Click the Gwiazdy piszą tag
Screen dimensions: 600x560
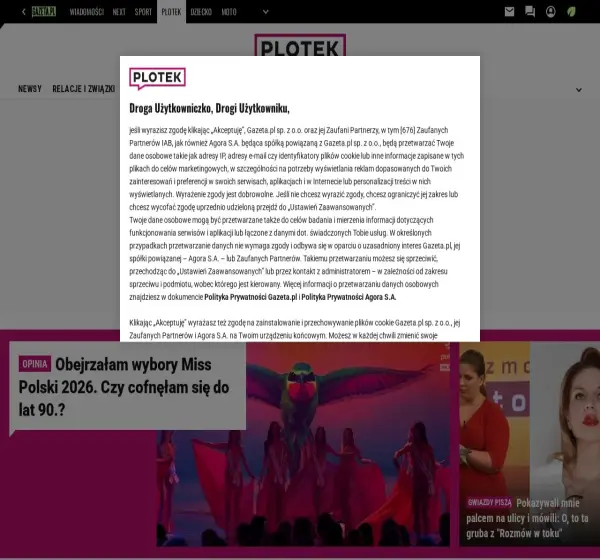(x=489, y=502)
